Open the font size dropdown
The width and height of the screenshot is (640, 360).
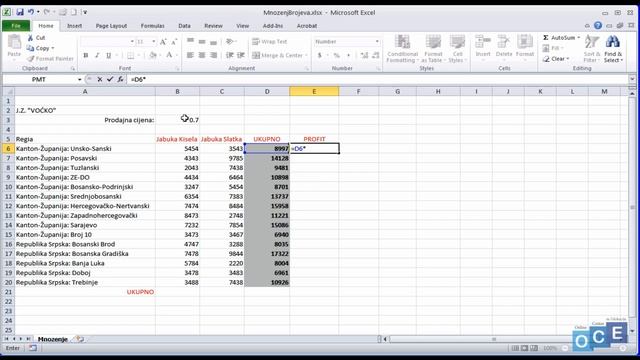(x=153, y=42)
